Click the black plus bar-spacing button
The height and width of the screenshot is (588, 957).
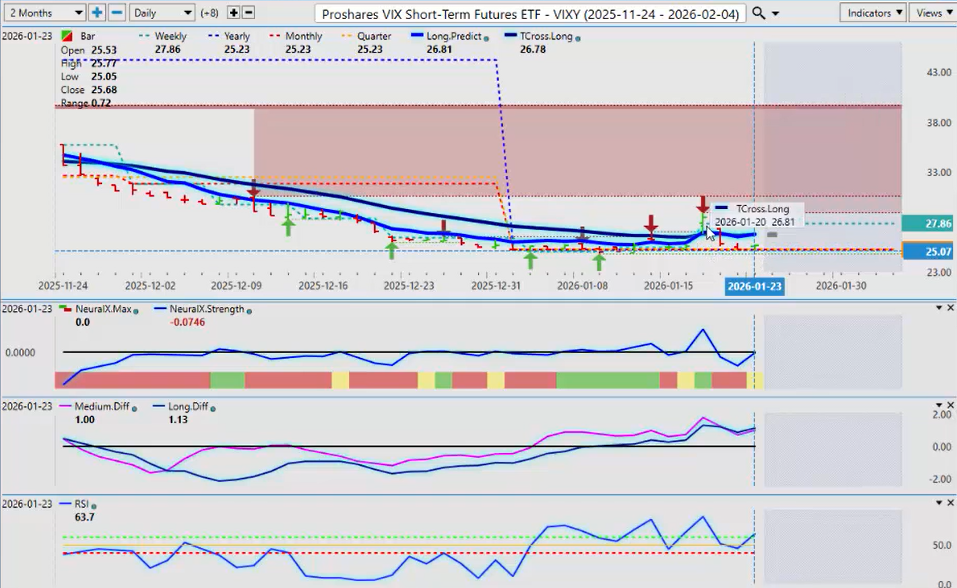233,13
